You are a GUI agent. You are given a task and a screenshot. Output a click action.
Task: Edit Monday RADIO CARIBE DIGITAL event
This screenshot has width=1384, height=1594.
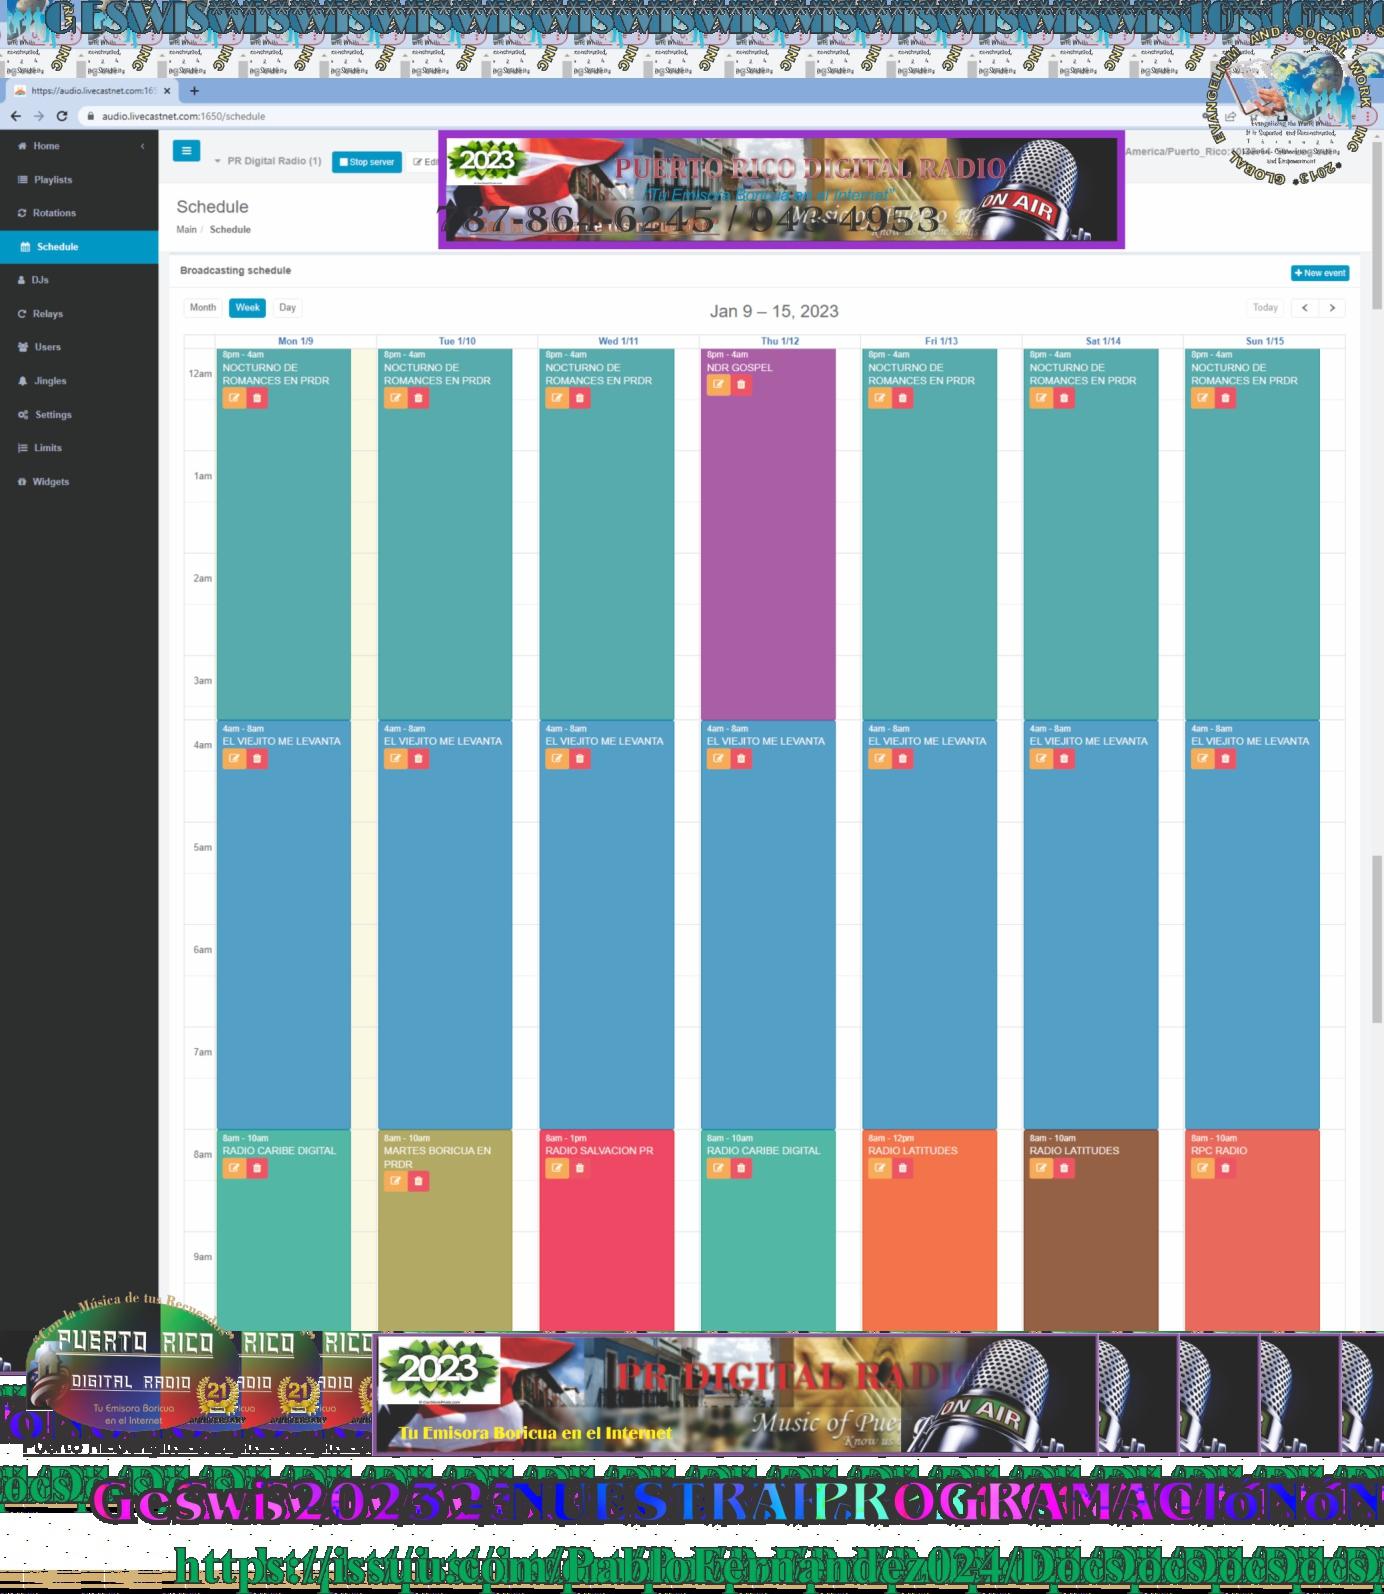tap(234, 1168)
